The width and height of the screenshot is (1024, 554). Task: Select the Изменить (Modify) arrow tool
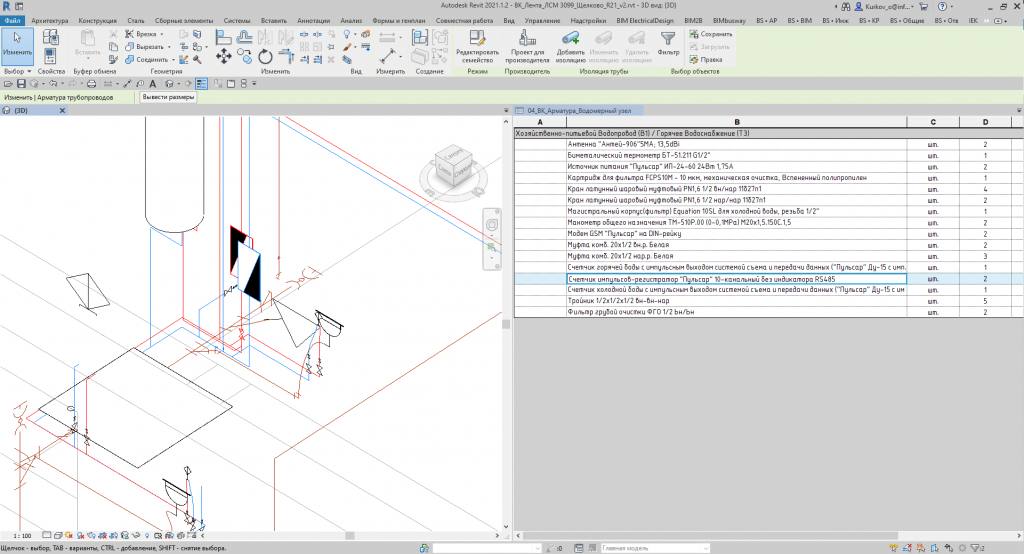pyautogui.click(x=18, y=44)
